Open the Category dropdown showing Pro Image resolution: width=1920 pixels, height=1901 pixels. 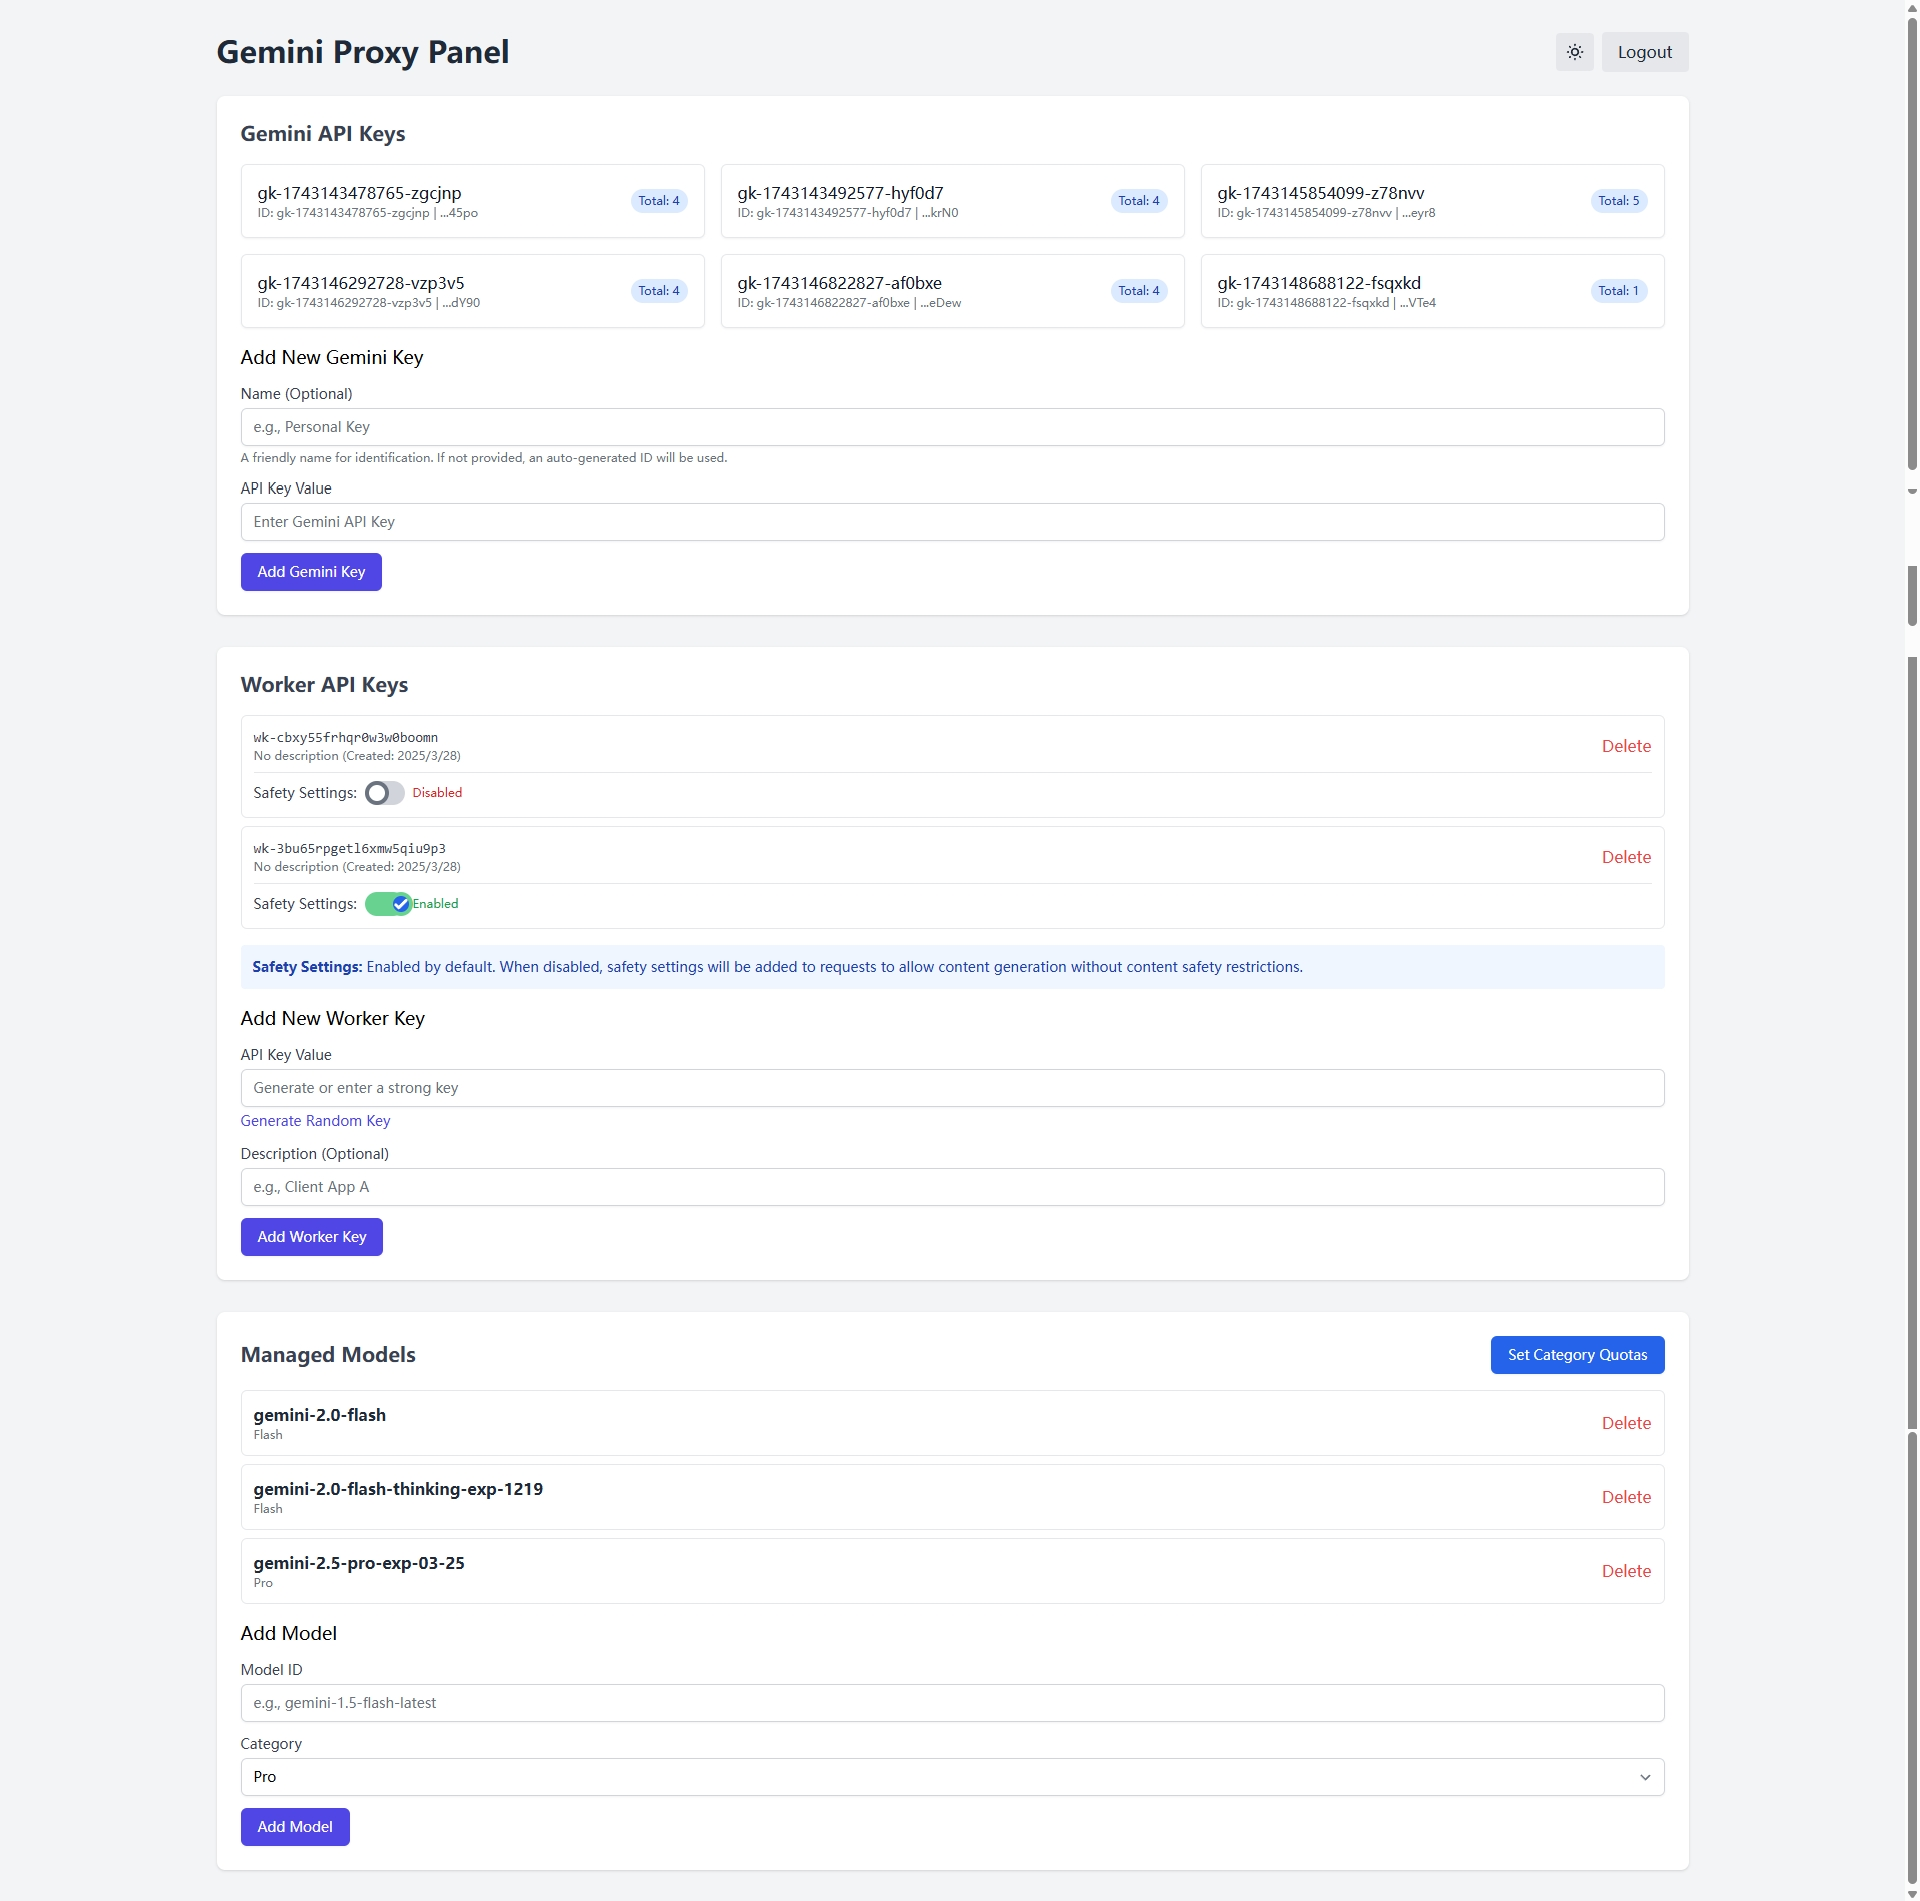pyautogui.click(x=952, y=1777)
